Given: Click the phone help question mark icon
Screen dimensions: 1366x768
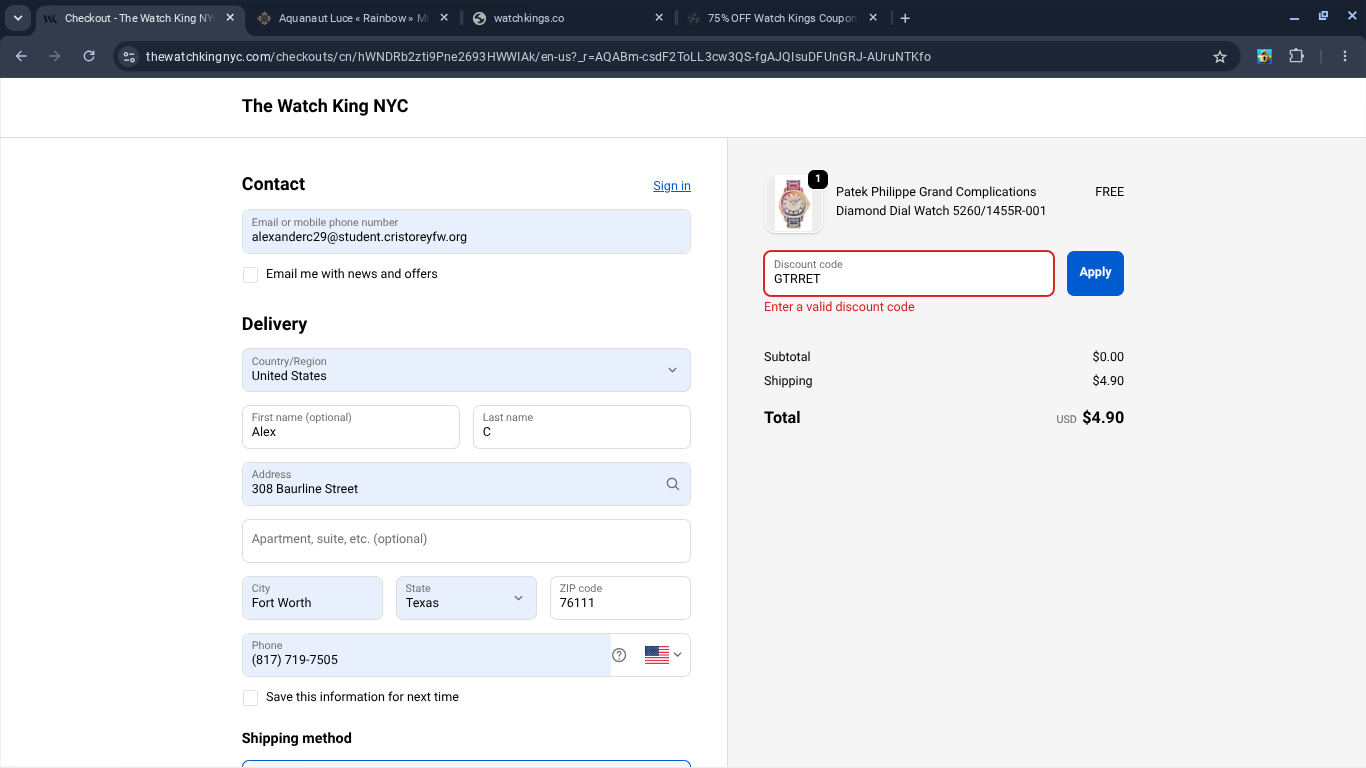Looking at the screenshot, I should point(619,655).
